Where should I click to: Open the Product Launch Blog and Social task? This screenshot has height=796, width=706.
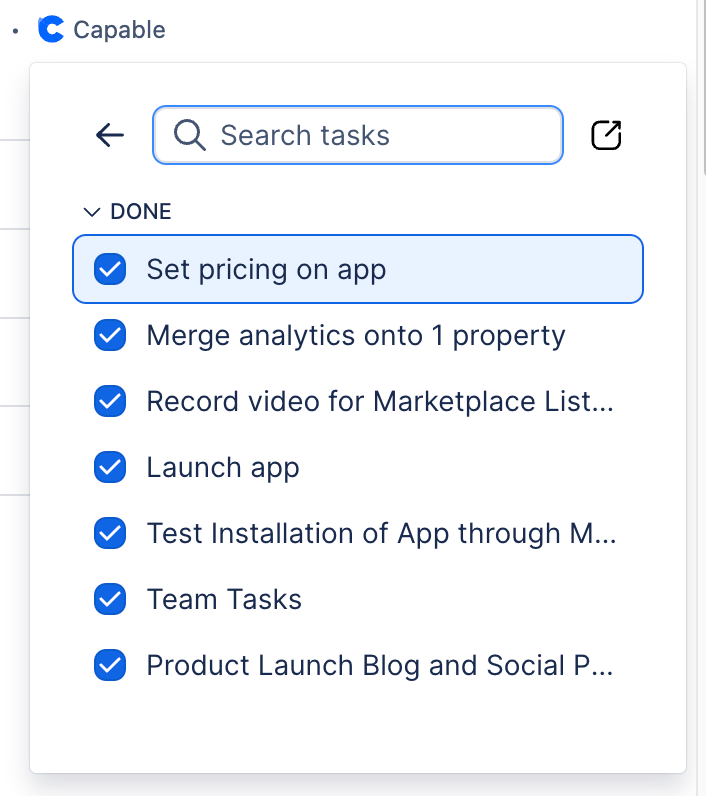[380, 665]
